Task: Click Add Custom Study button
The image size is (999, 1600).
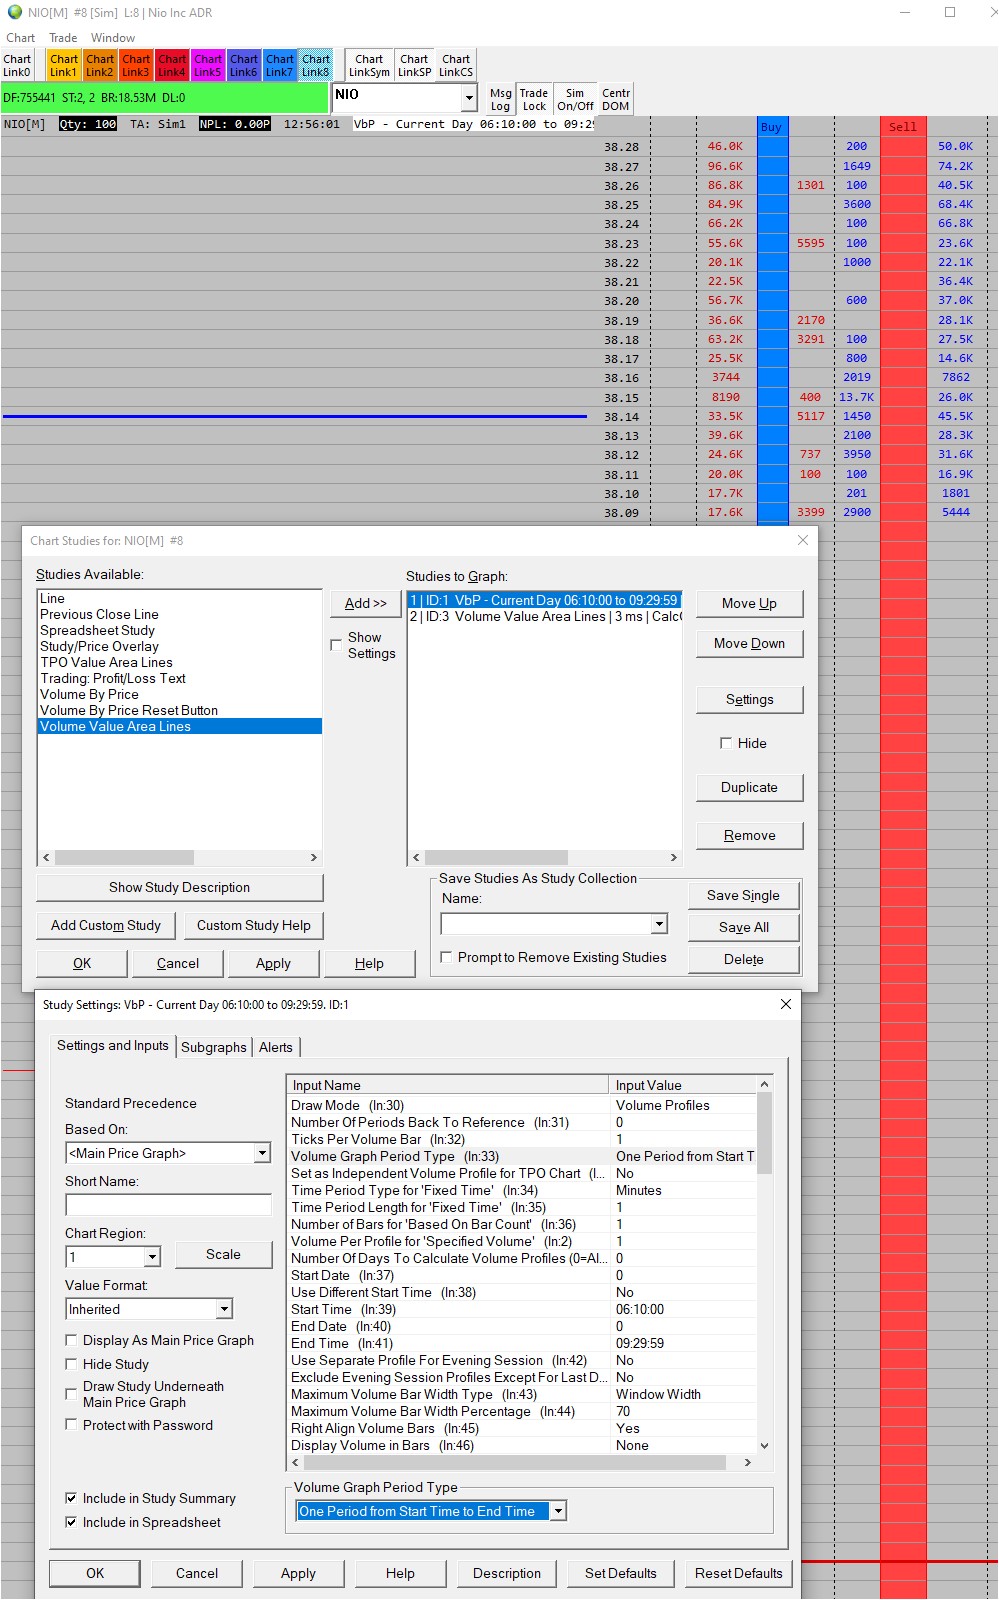Action: (106, 925)
